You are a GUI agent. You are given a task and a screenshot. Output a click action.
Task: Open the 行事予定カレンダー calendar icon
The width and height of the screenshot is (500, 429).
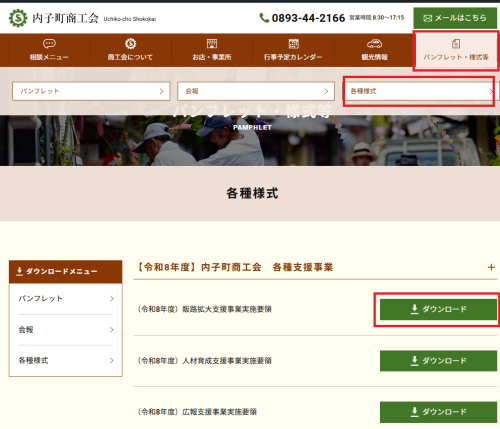293,43
